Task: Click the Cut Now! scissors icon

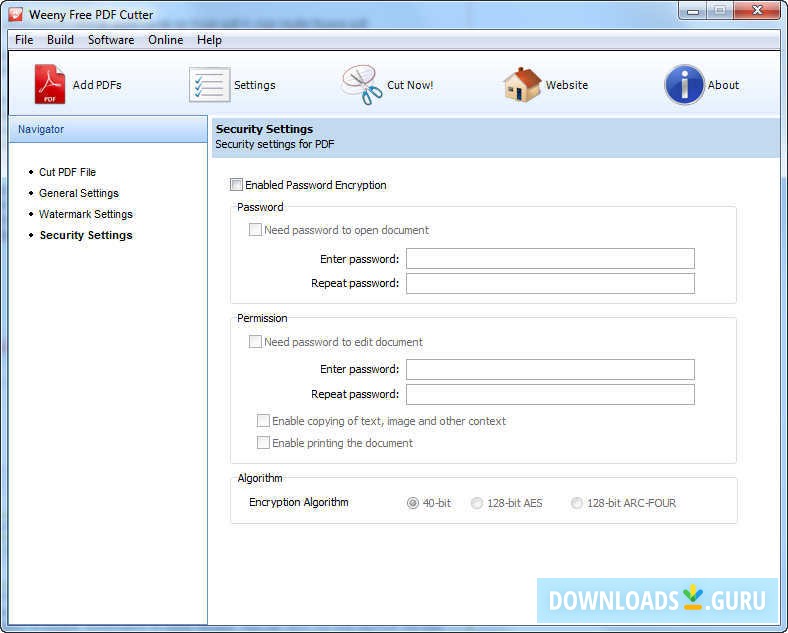Action: tap(362, 84)
